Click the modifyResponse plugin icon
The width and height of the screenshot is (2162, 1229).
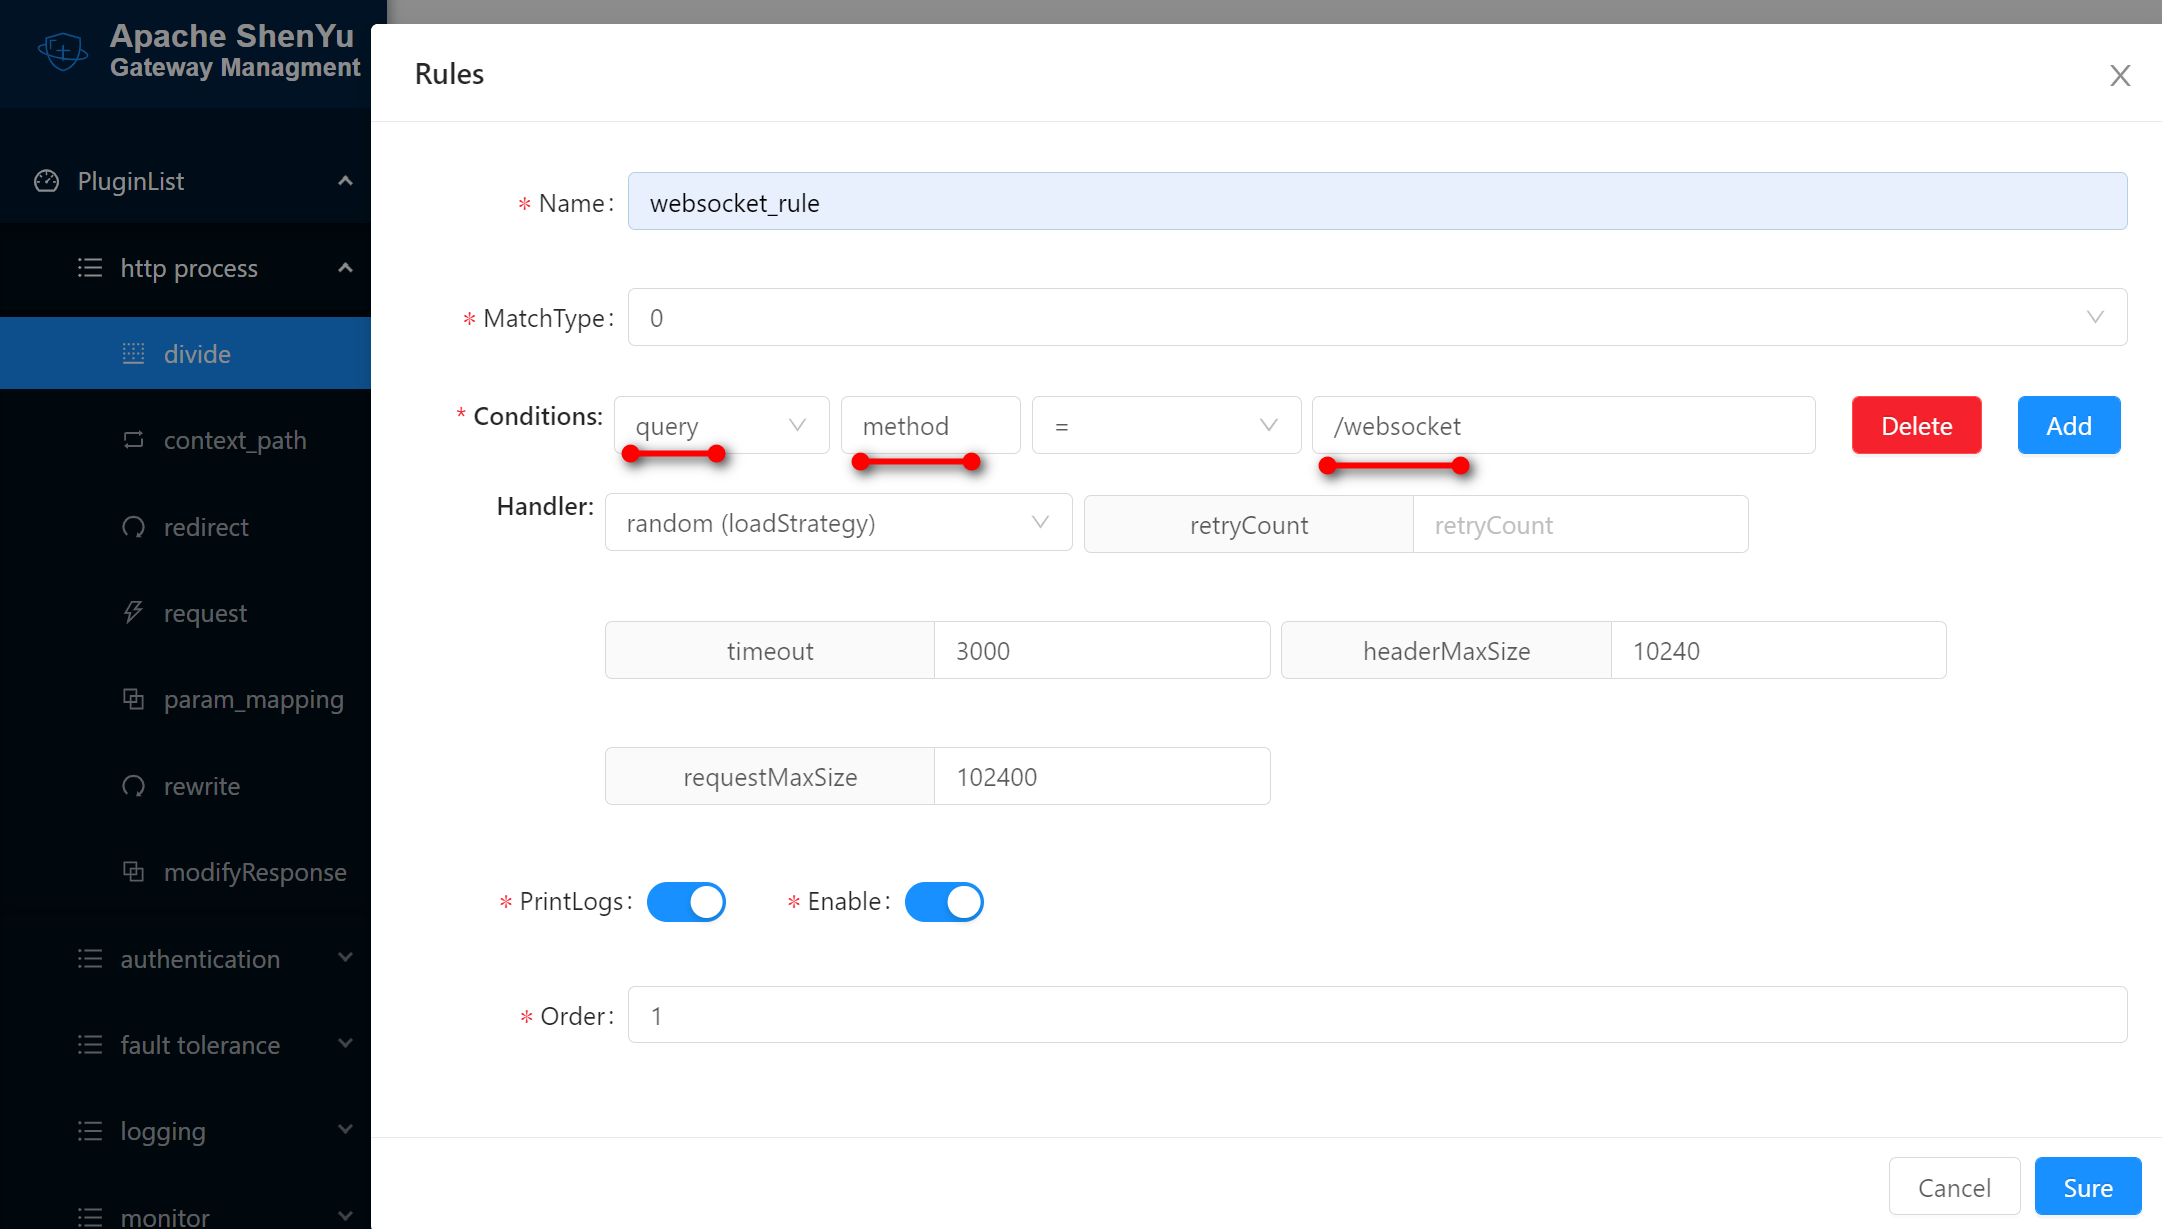(x=133, y=872)
